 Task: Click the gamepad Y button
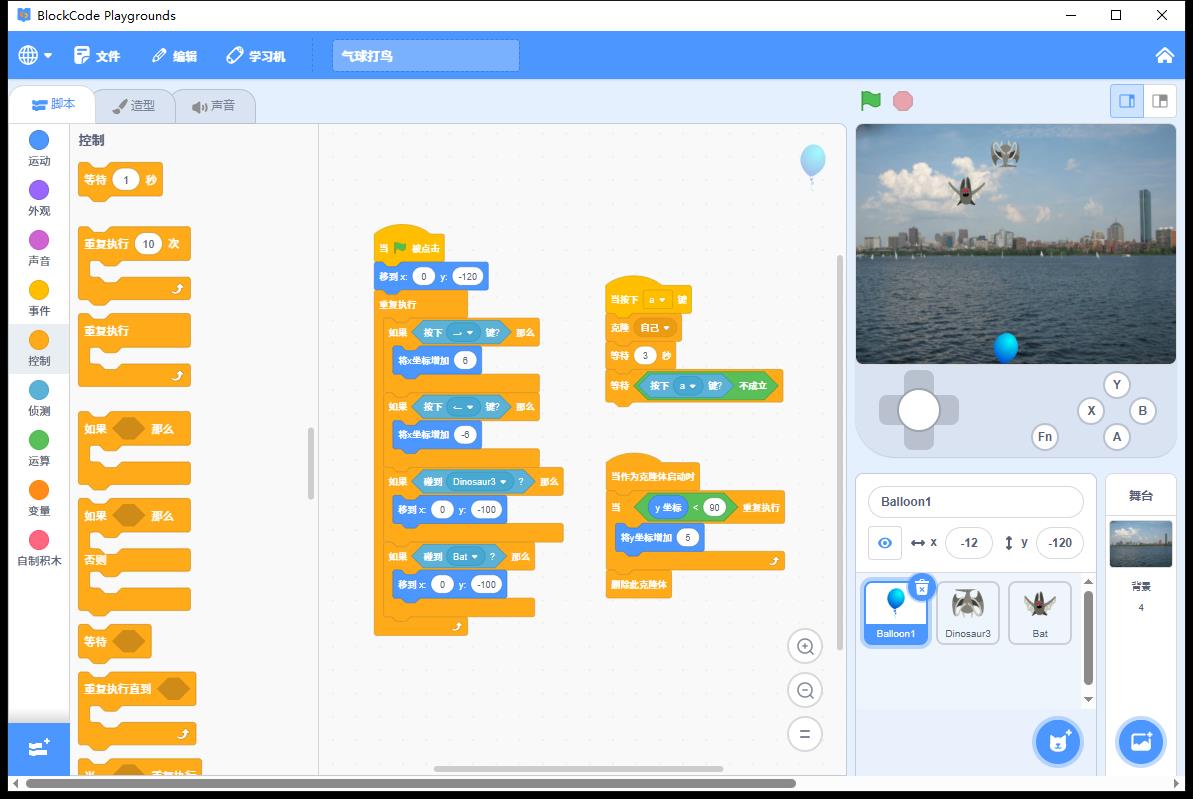(1116, 384)
